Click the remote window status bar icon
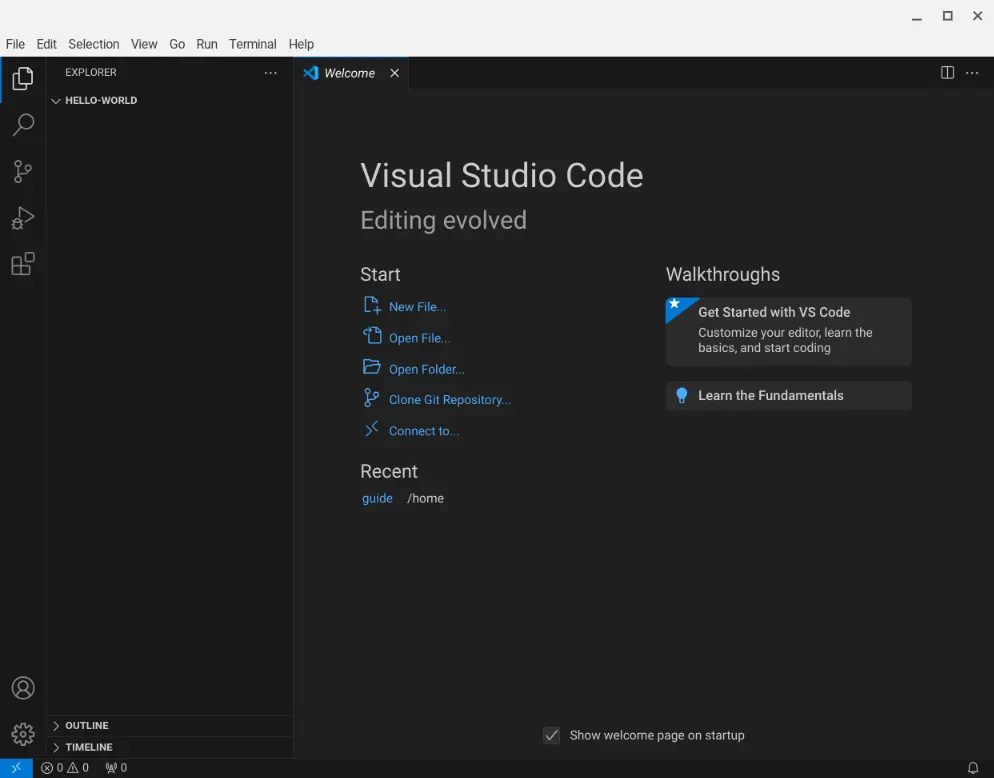 click(16, 768)
